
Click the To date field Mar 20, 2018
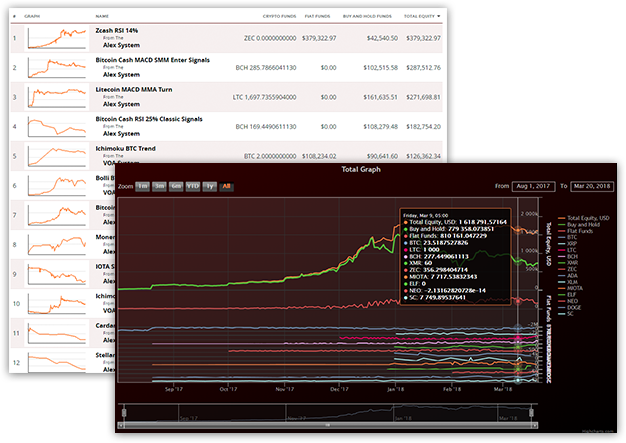pyautogui.click(x=592, y=186)
